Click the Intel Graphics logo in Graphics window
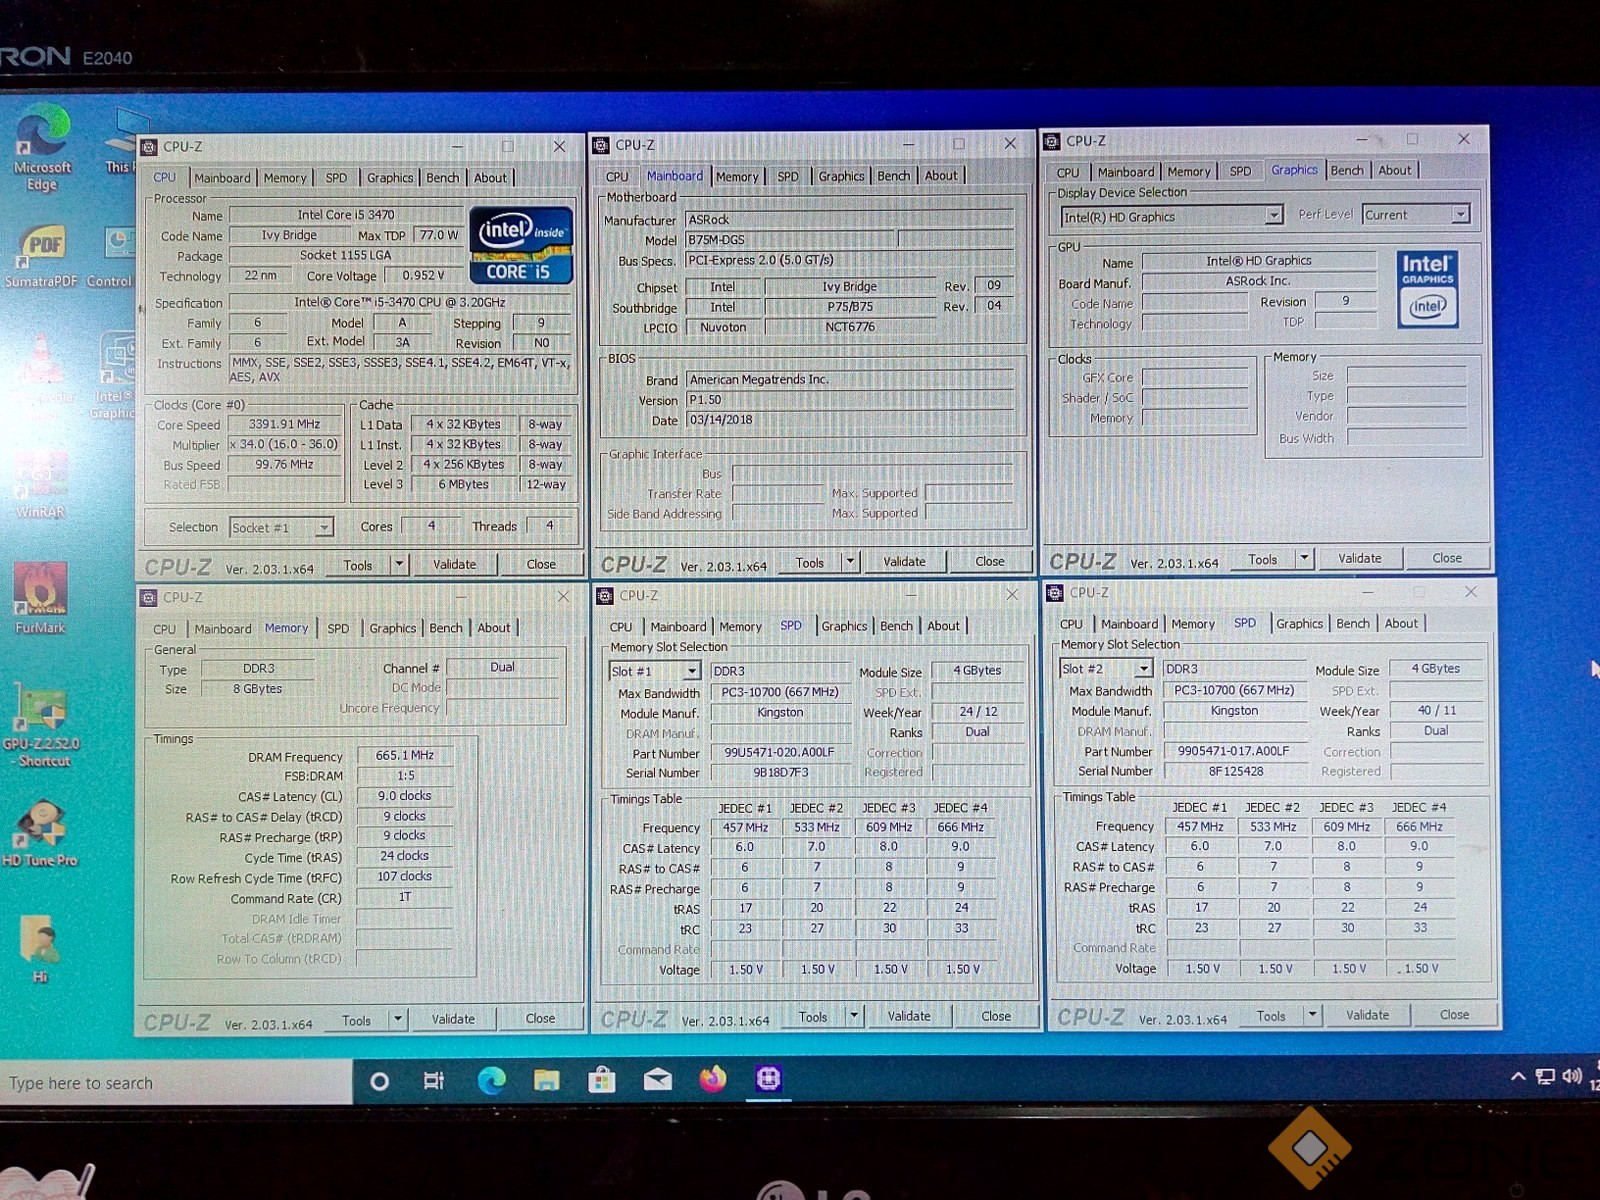1600x1200 pixels. coord(1427,289)
